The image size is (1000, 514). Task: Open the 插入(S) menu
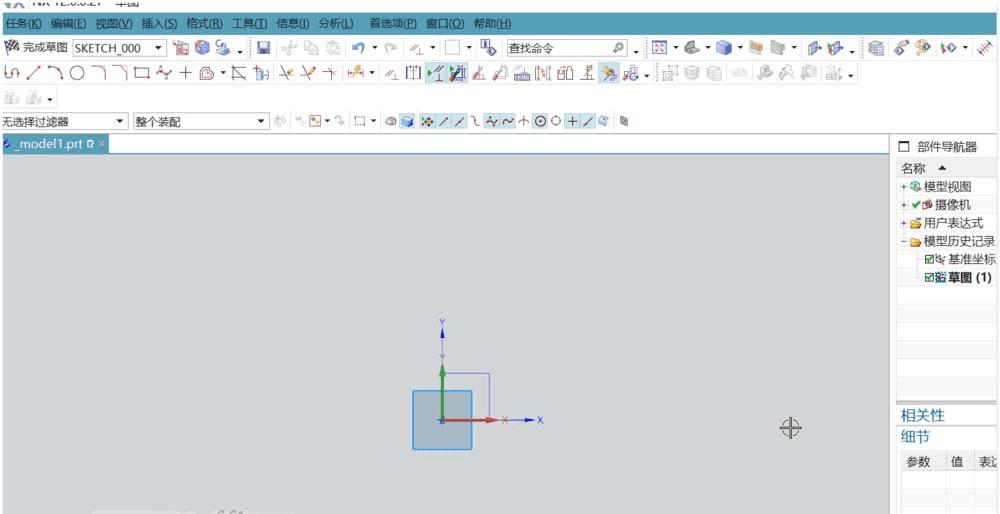pyautogui.click(x=159, y=24)
